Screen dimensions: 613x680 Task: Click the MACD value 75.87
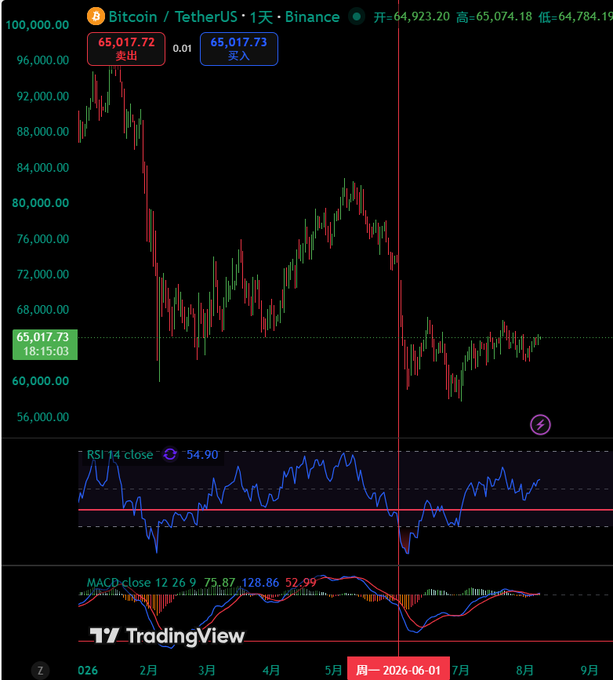[219, 582]
